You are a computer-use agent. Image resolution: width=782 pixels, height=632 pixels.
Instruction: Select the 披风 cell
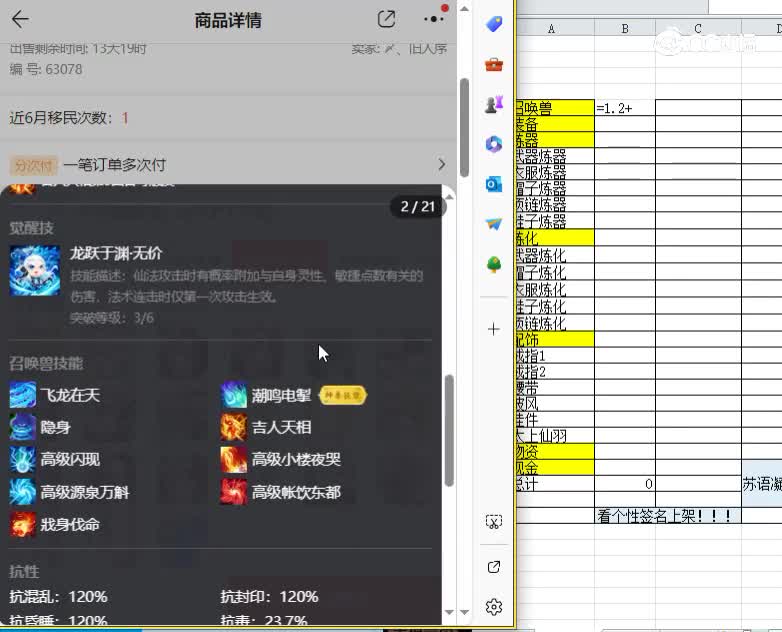pos(555,404)
